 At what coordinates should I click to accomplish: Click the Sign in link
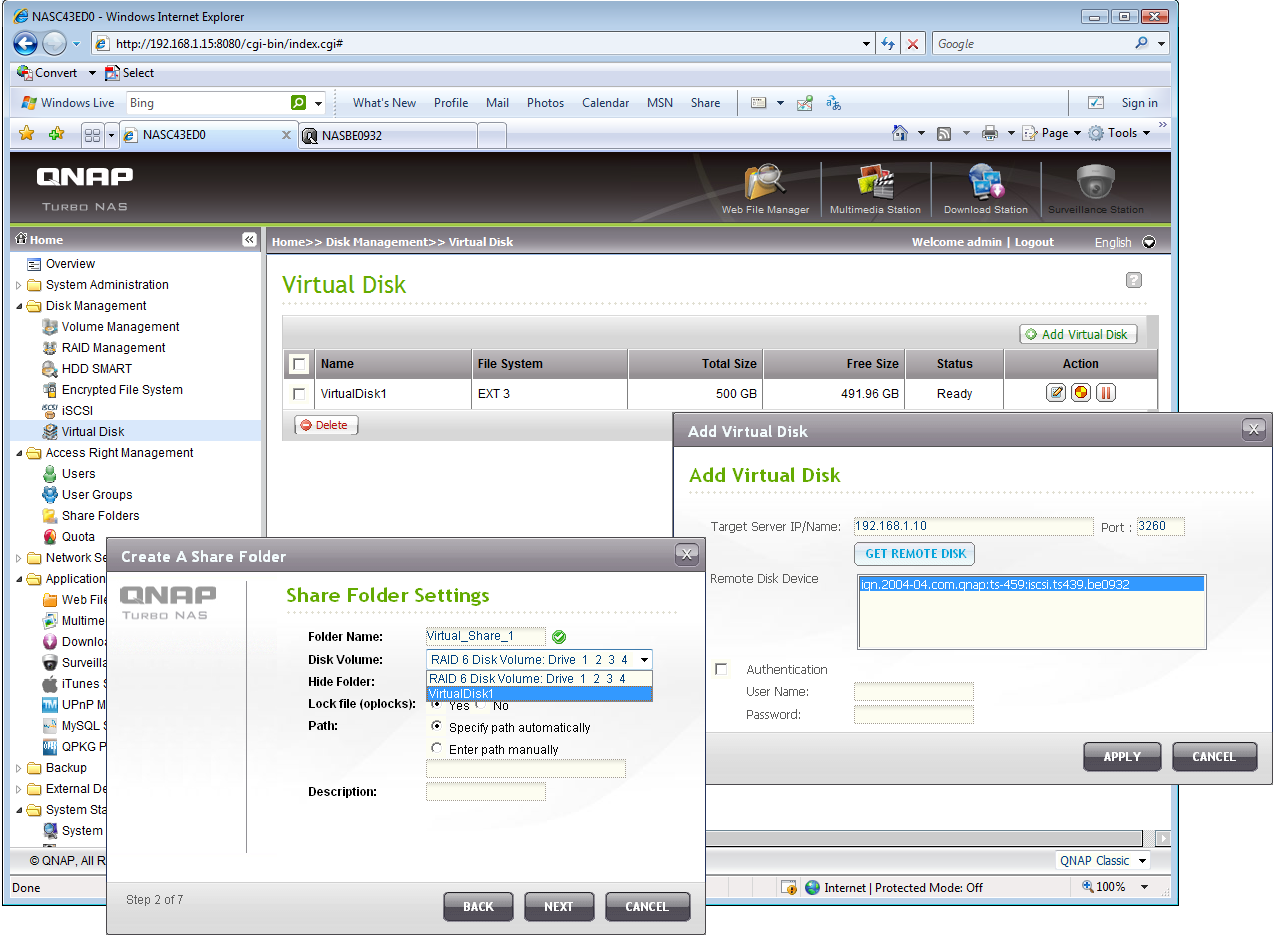(1139, 103)
